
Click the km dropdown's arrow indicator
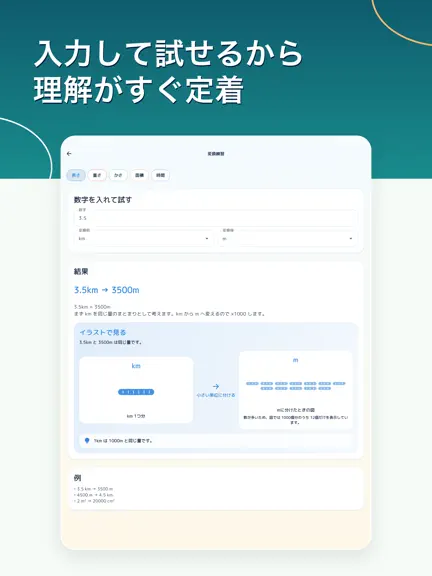pyautogui.click(x=206, y=239)
